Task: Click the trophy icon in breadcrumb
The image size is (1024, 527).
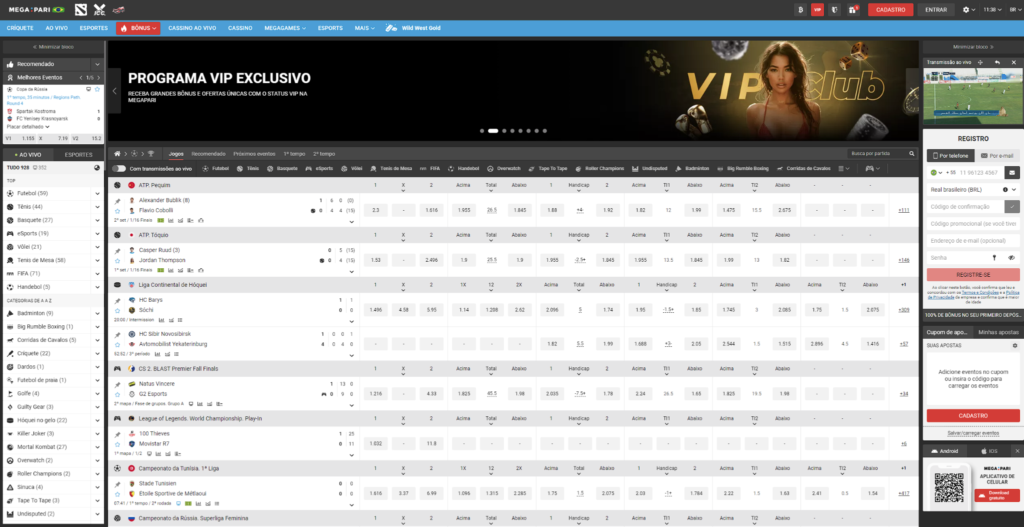Action: coord(151,153)
